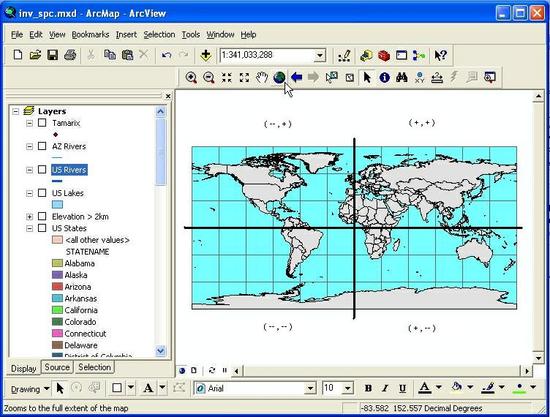Switch to Layout View button
Screen dimensions: 550x417
(x=194, y=370)
